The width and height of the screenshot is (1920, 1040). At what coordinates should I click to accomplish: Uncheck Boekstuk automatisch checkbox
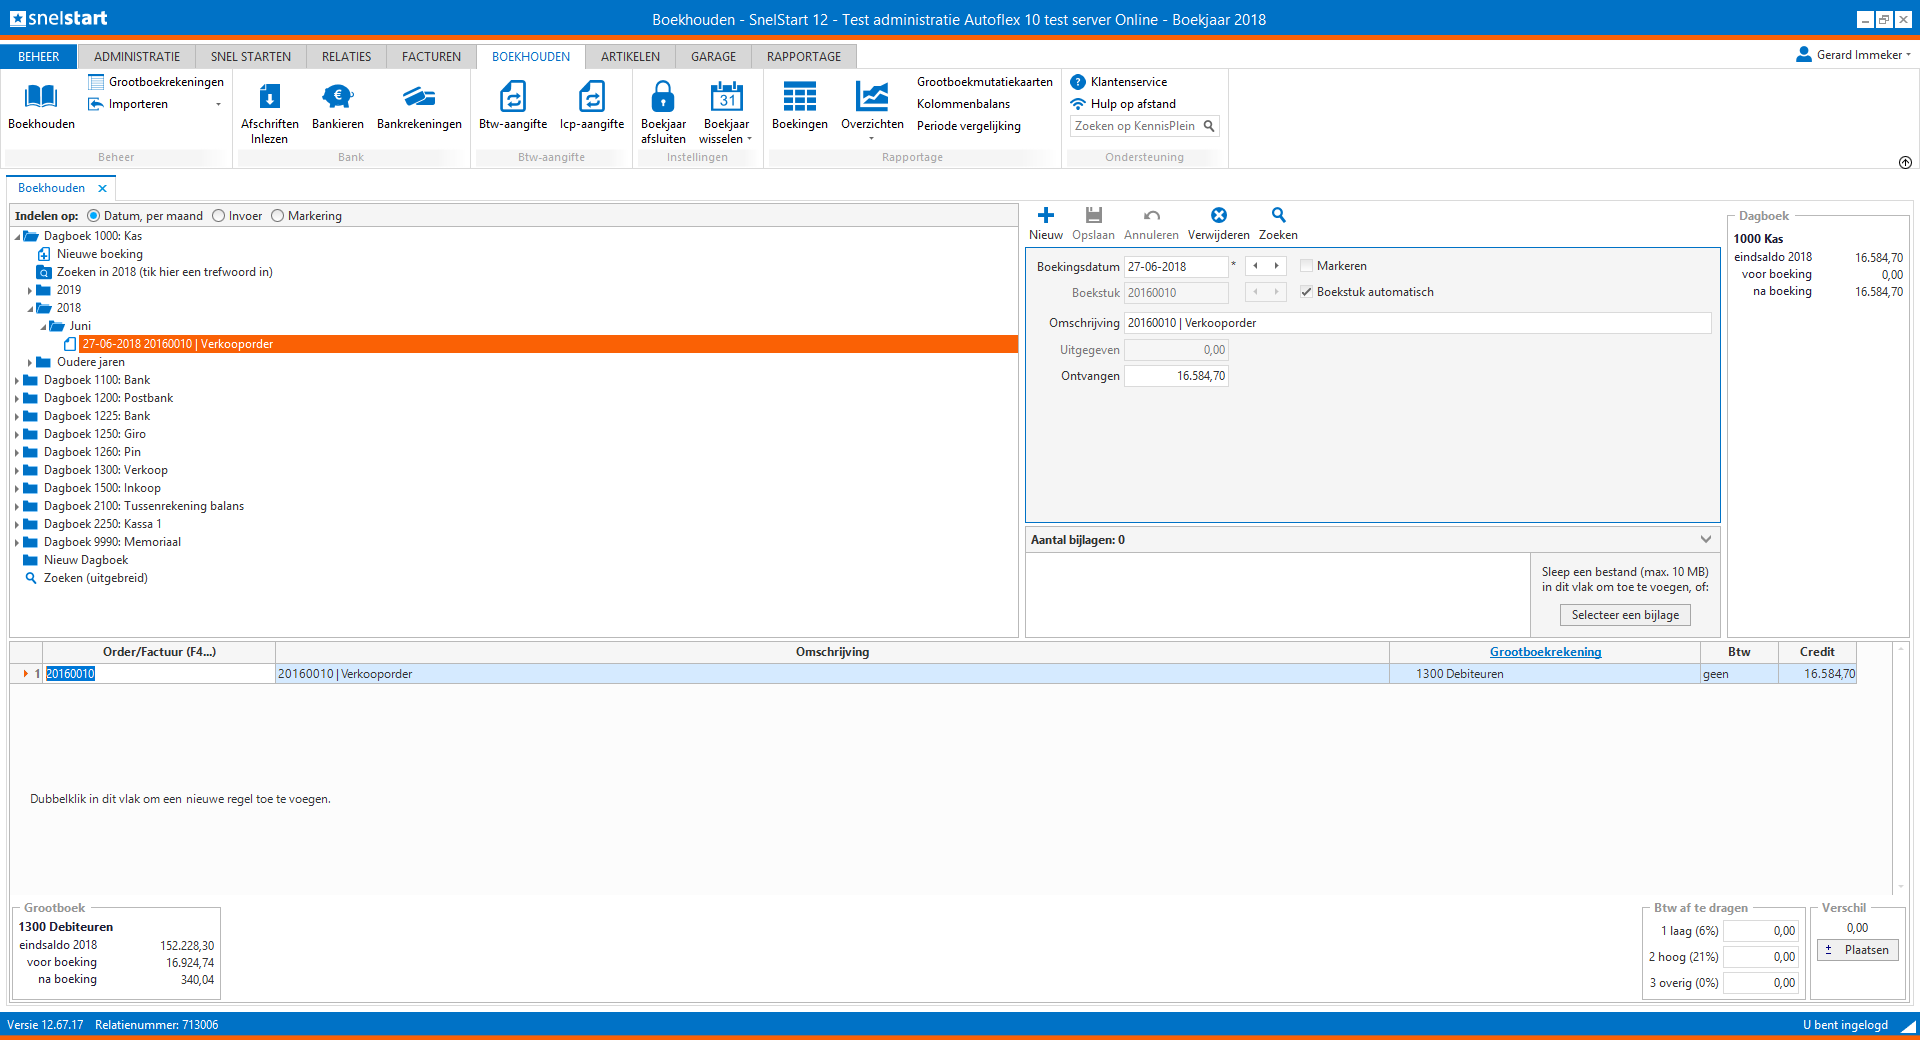[1306, 292]
